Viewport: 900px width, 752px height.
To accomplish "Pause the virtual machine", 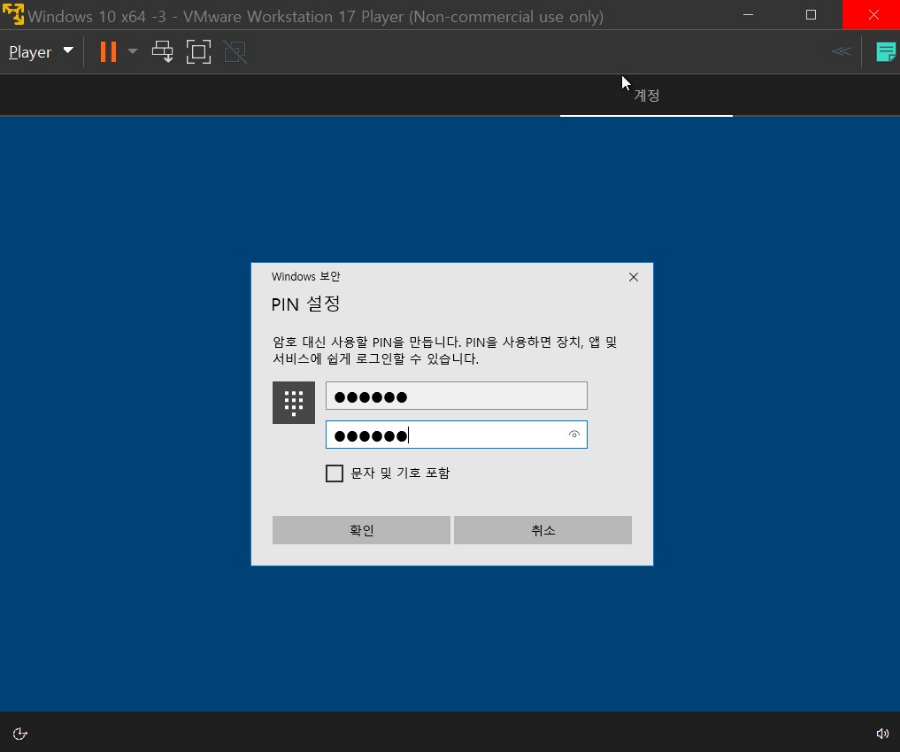I will pyautogui.click(x=108, y=52).
